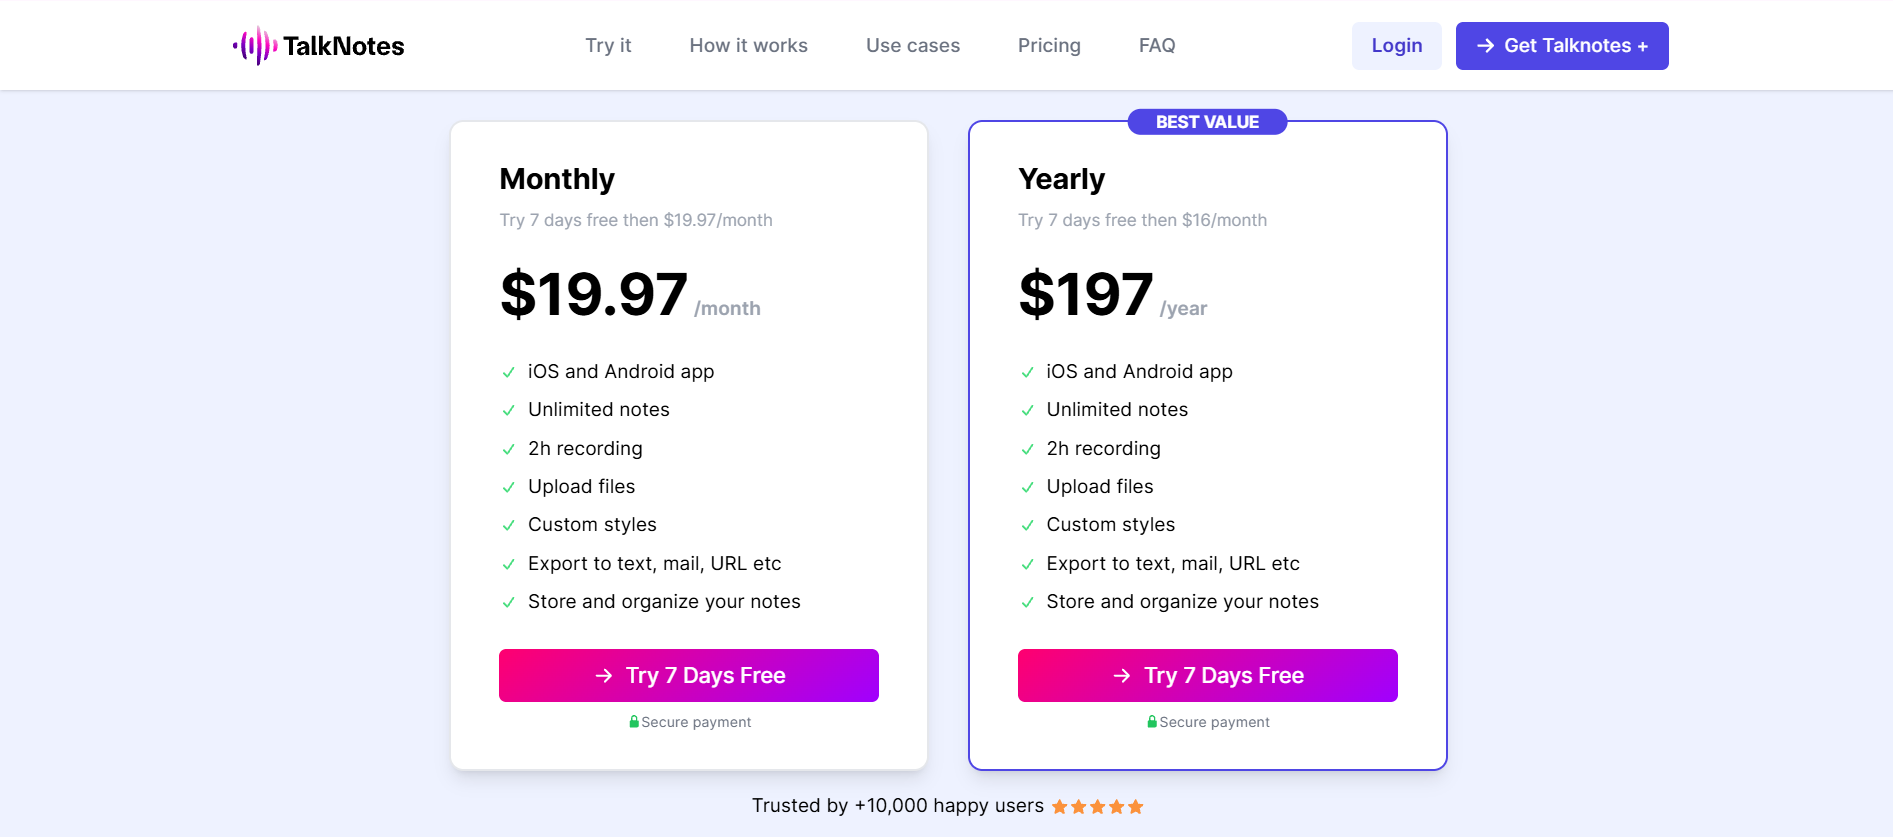Viewport: 1893px width, 837px height.
Task: Select Use cases in the navigation
Action: point(912,45)
